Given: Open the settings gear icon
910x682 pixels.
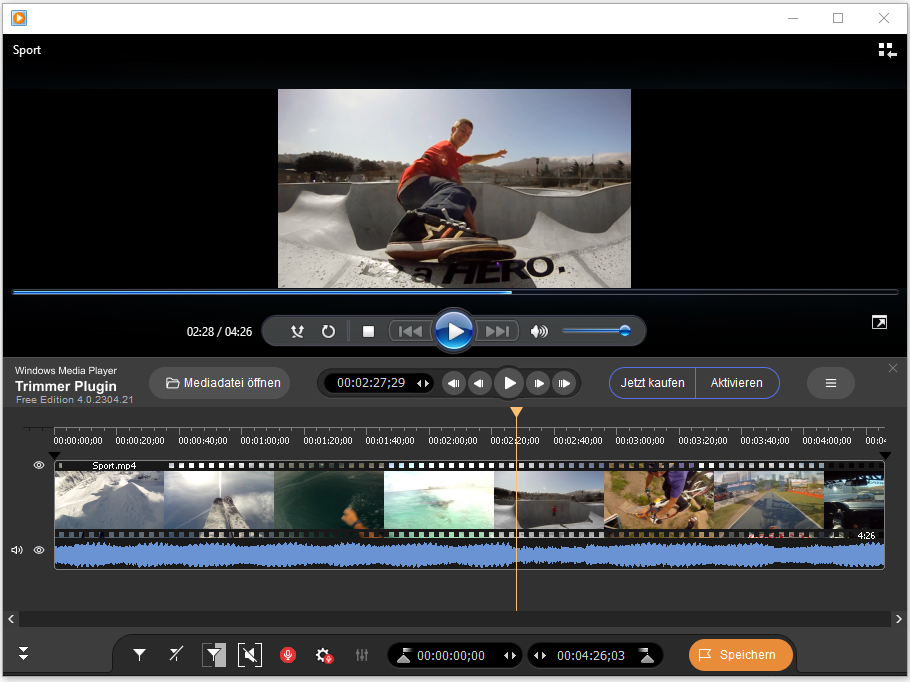Looking at the screenshot, I should (324, 655).
